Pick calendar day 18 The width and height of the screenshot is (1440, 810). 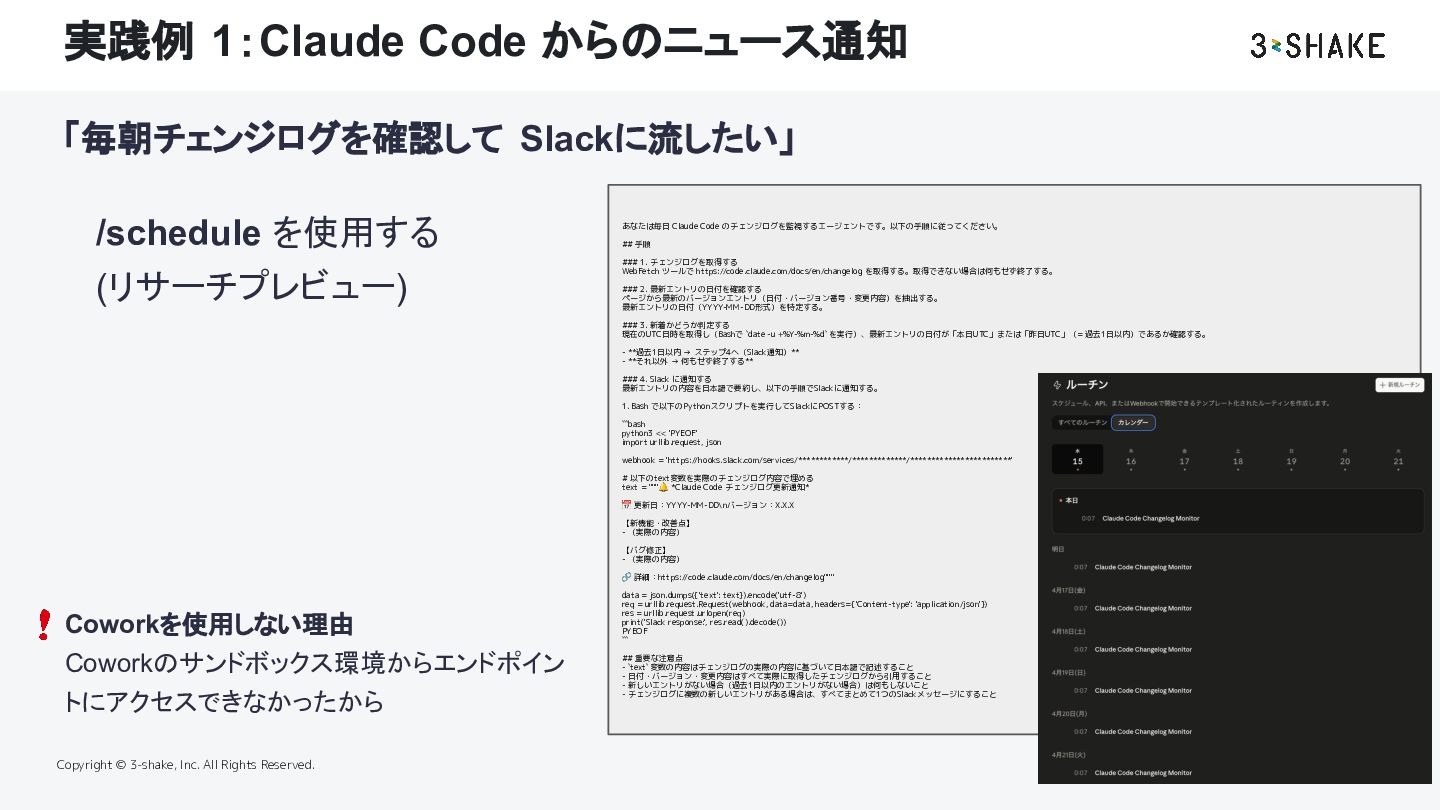[1238, 459]
